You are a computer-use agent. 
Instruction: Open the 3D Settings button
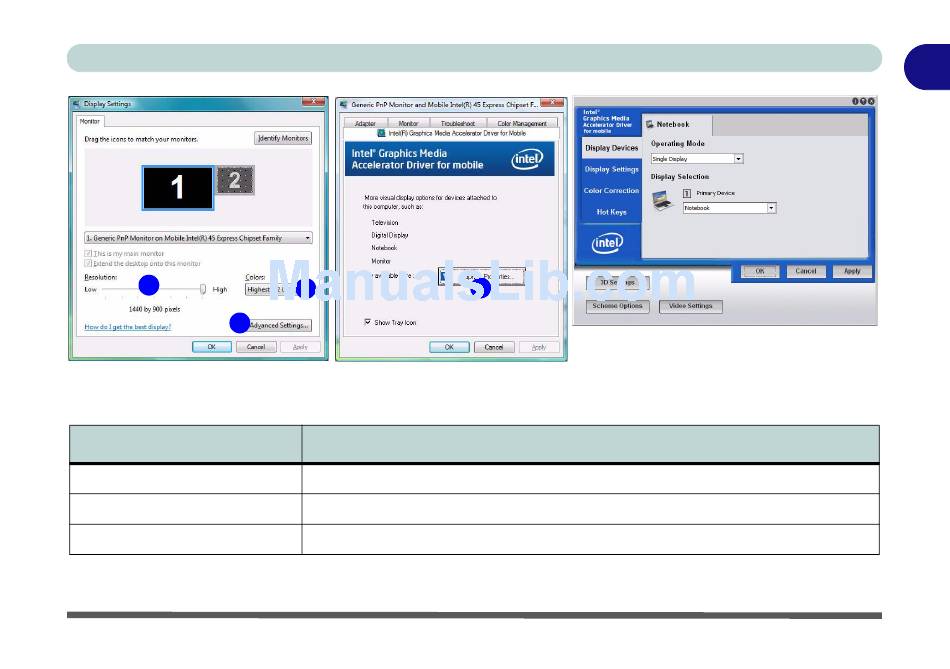pos(617,282)
